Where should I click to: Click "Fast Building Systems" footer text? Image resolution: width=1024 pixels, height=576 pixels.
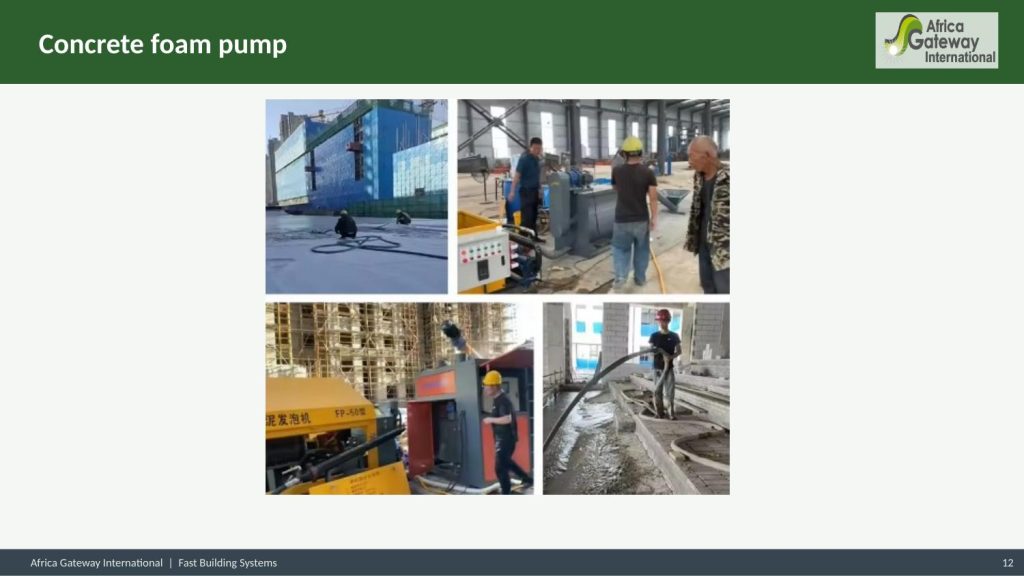click(x=227, y=563)
